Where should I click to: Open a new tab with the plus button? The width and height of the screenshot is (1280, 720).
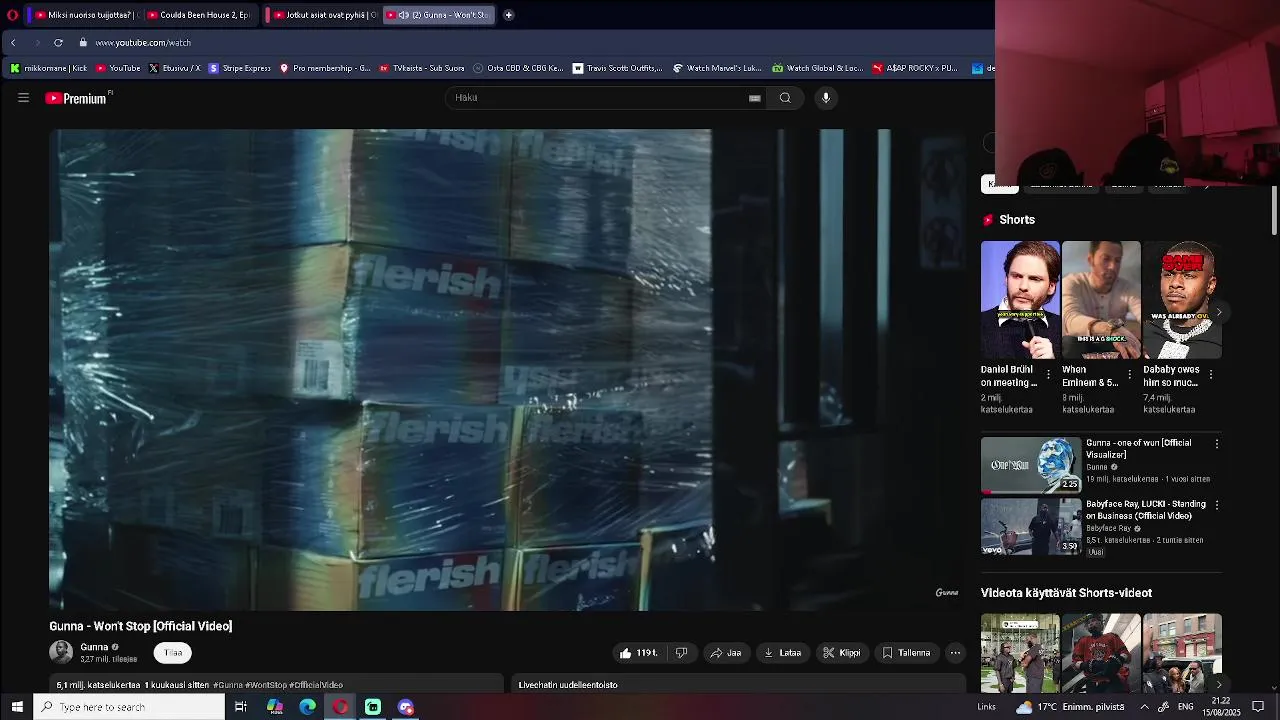(508, 15)
